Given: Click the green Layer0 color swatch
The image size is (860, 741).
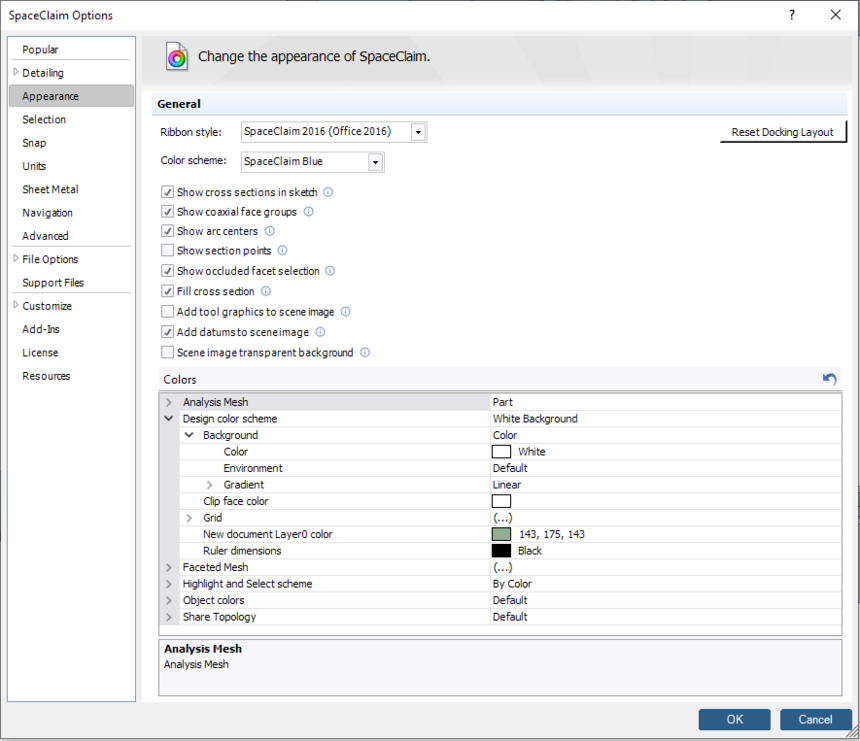Looking at the screenshot, I should [x=501, y=534].
